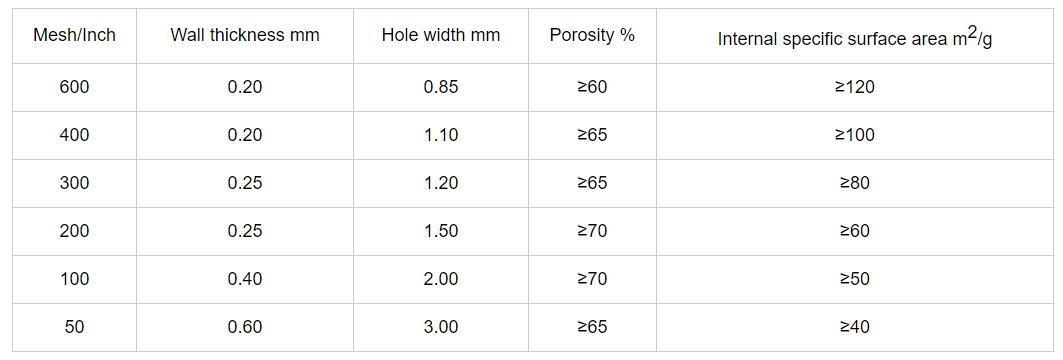Screen dimensions: 1063x360
Task: Select hole width 3.00 cell
Action: (441, 327)
